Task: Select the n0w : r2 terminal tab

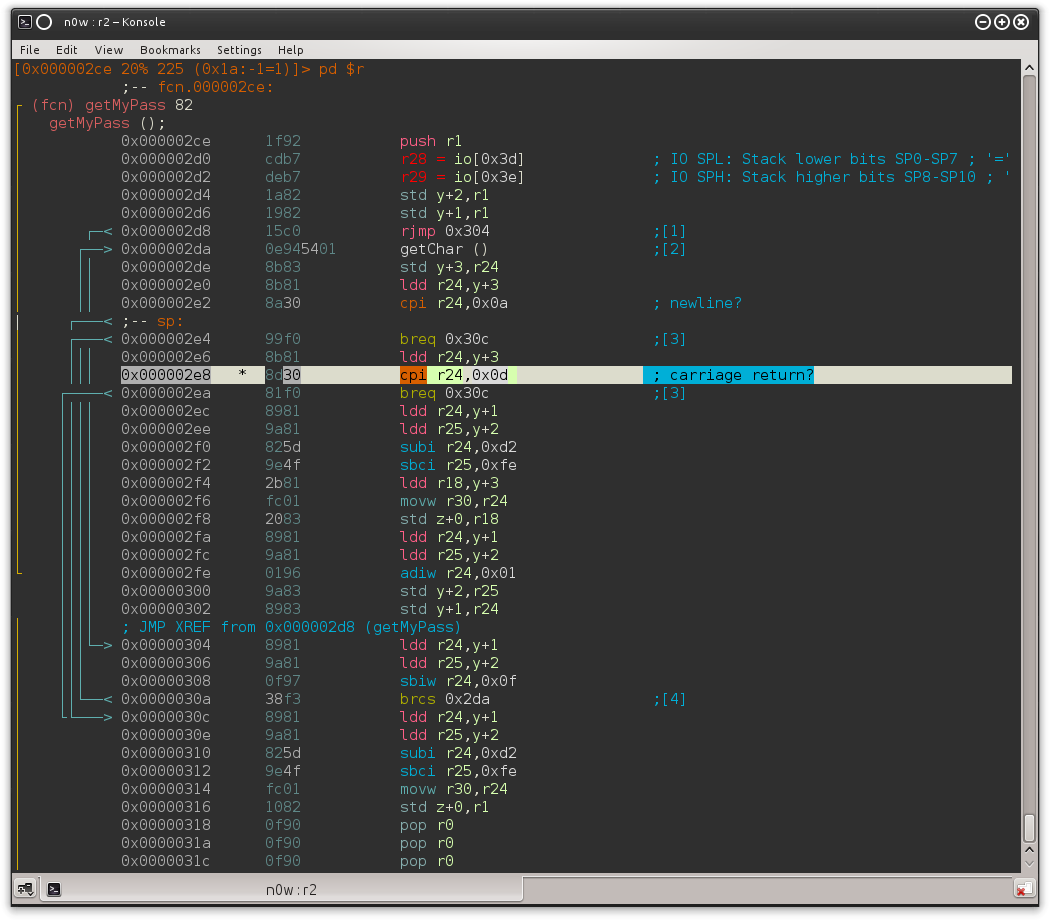Action: point(290,888)
